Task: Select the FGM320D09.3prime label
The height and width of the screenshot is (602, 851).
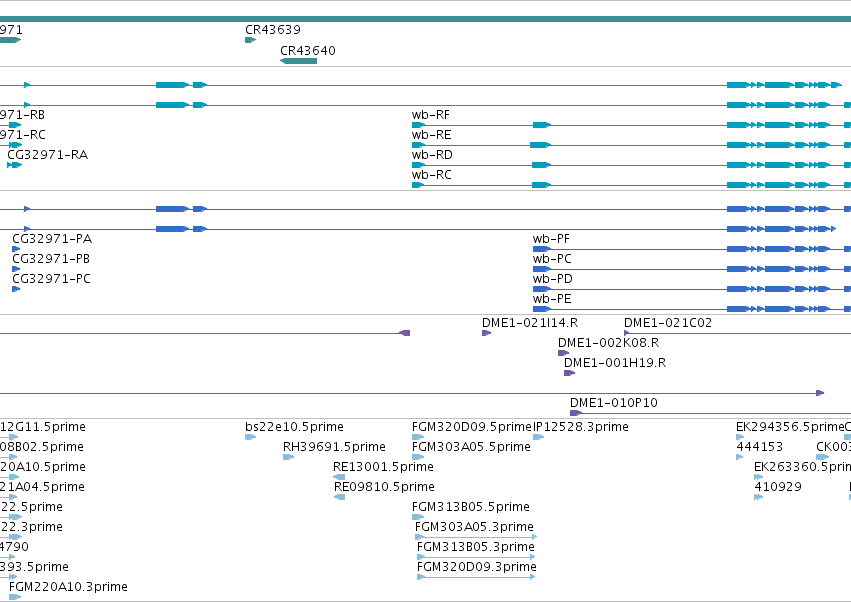Action: click(x=477, y=567)
